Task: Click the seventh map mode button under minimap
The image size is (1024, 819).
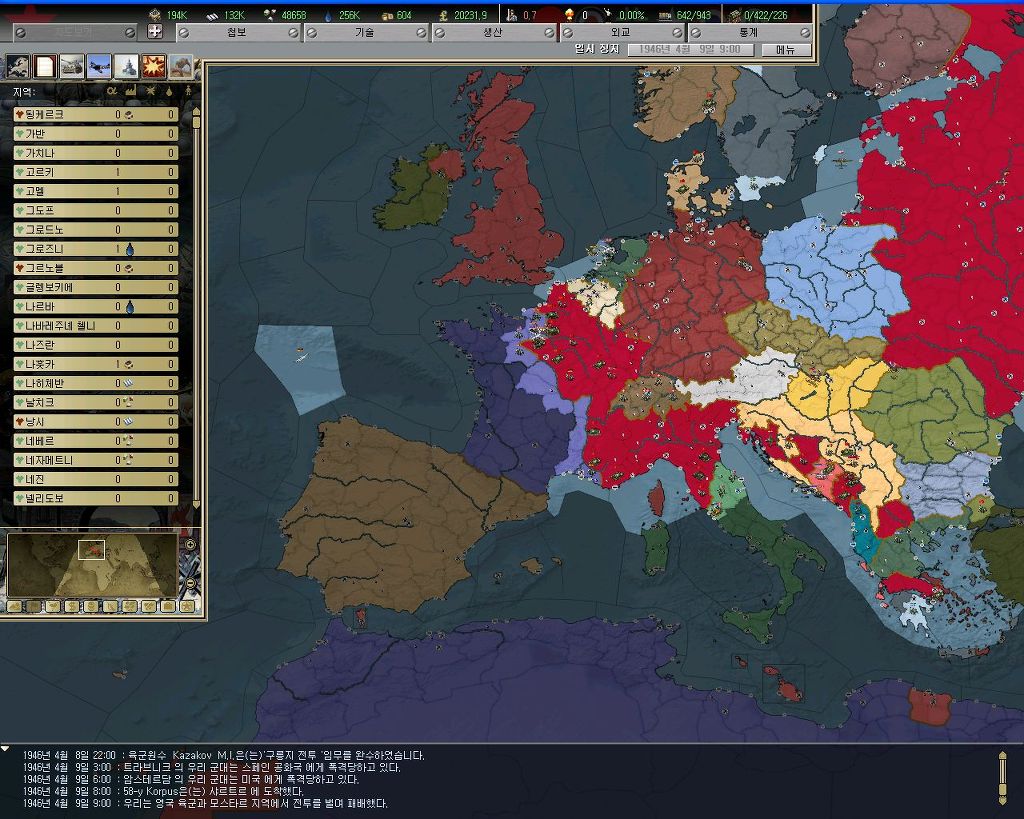Action: click(x=130, y=607)
